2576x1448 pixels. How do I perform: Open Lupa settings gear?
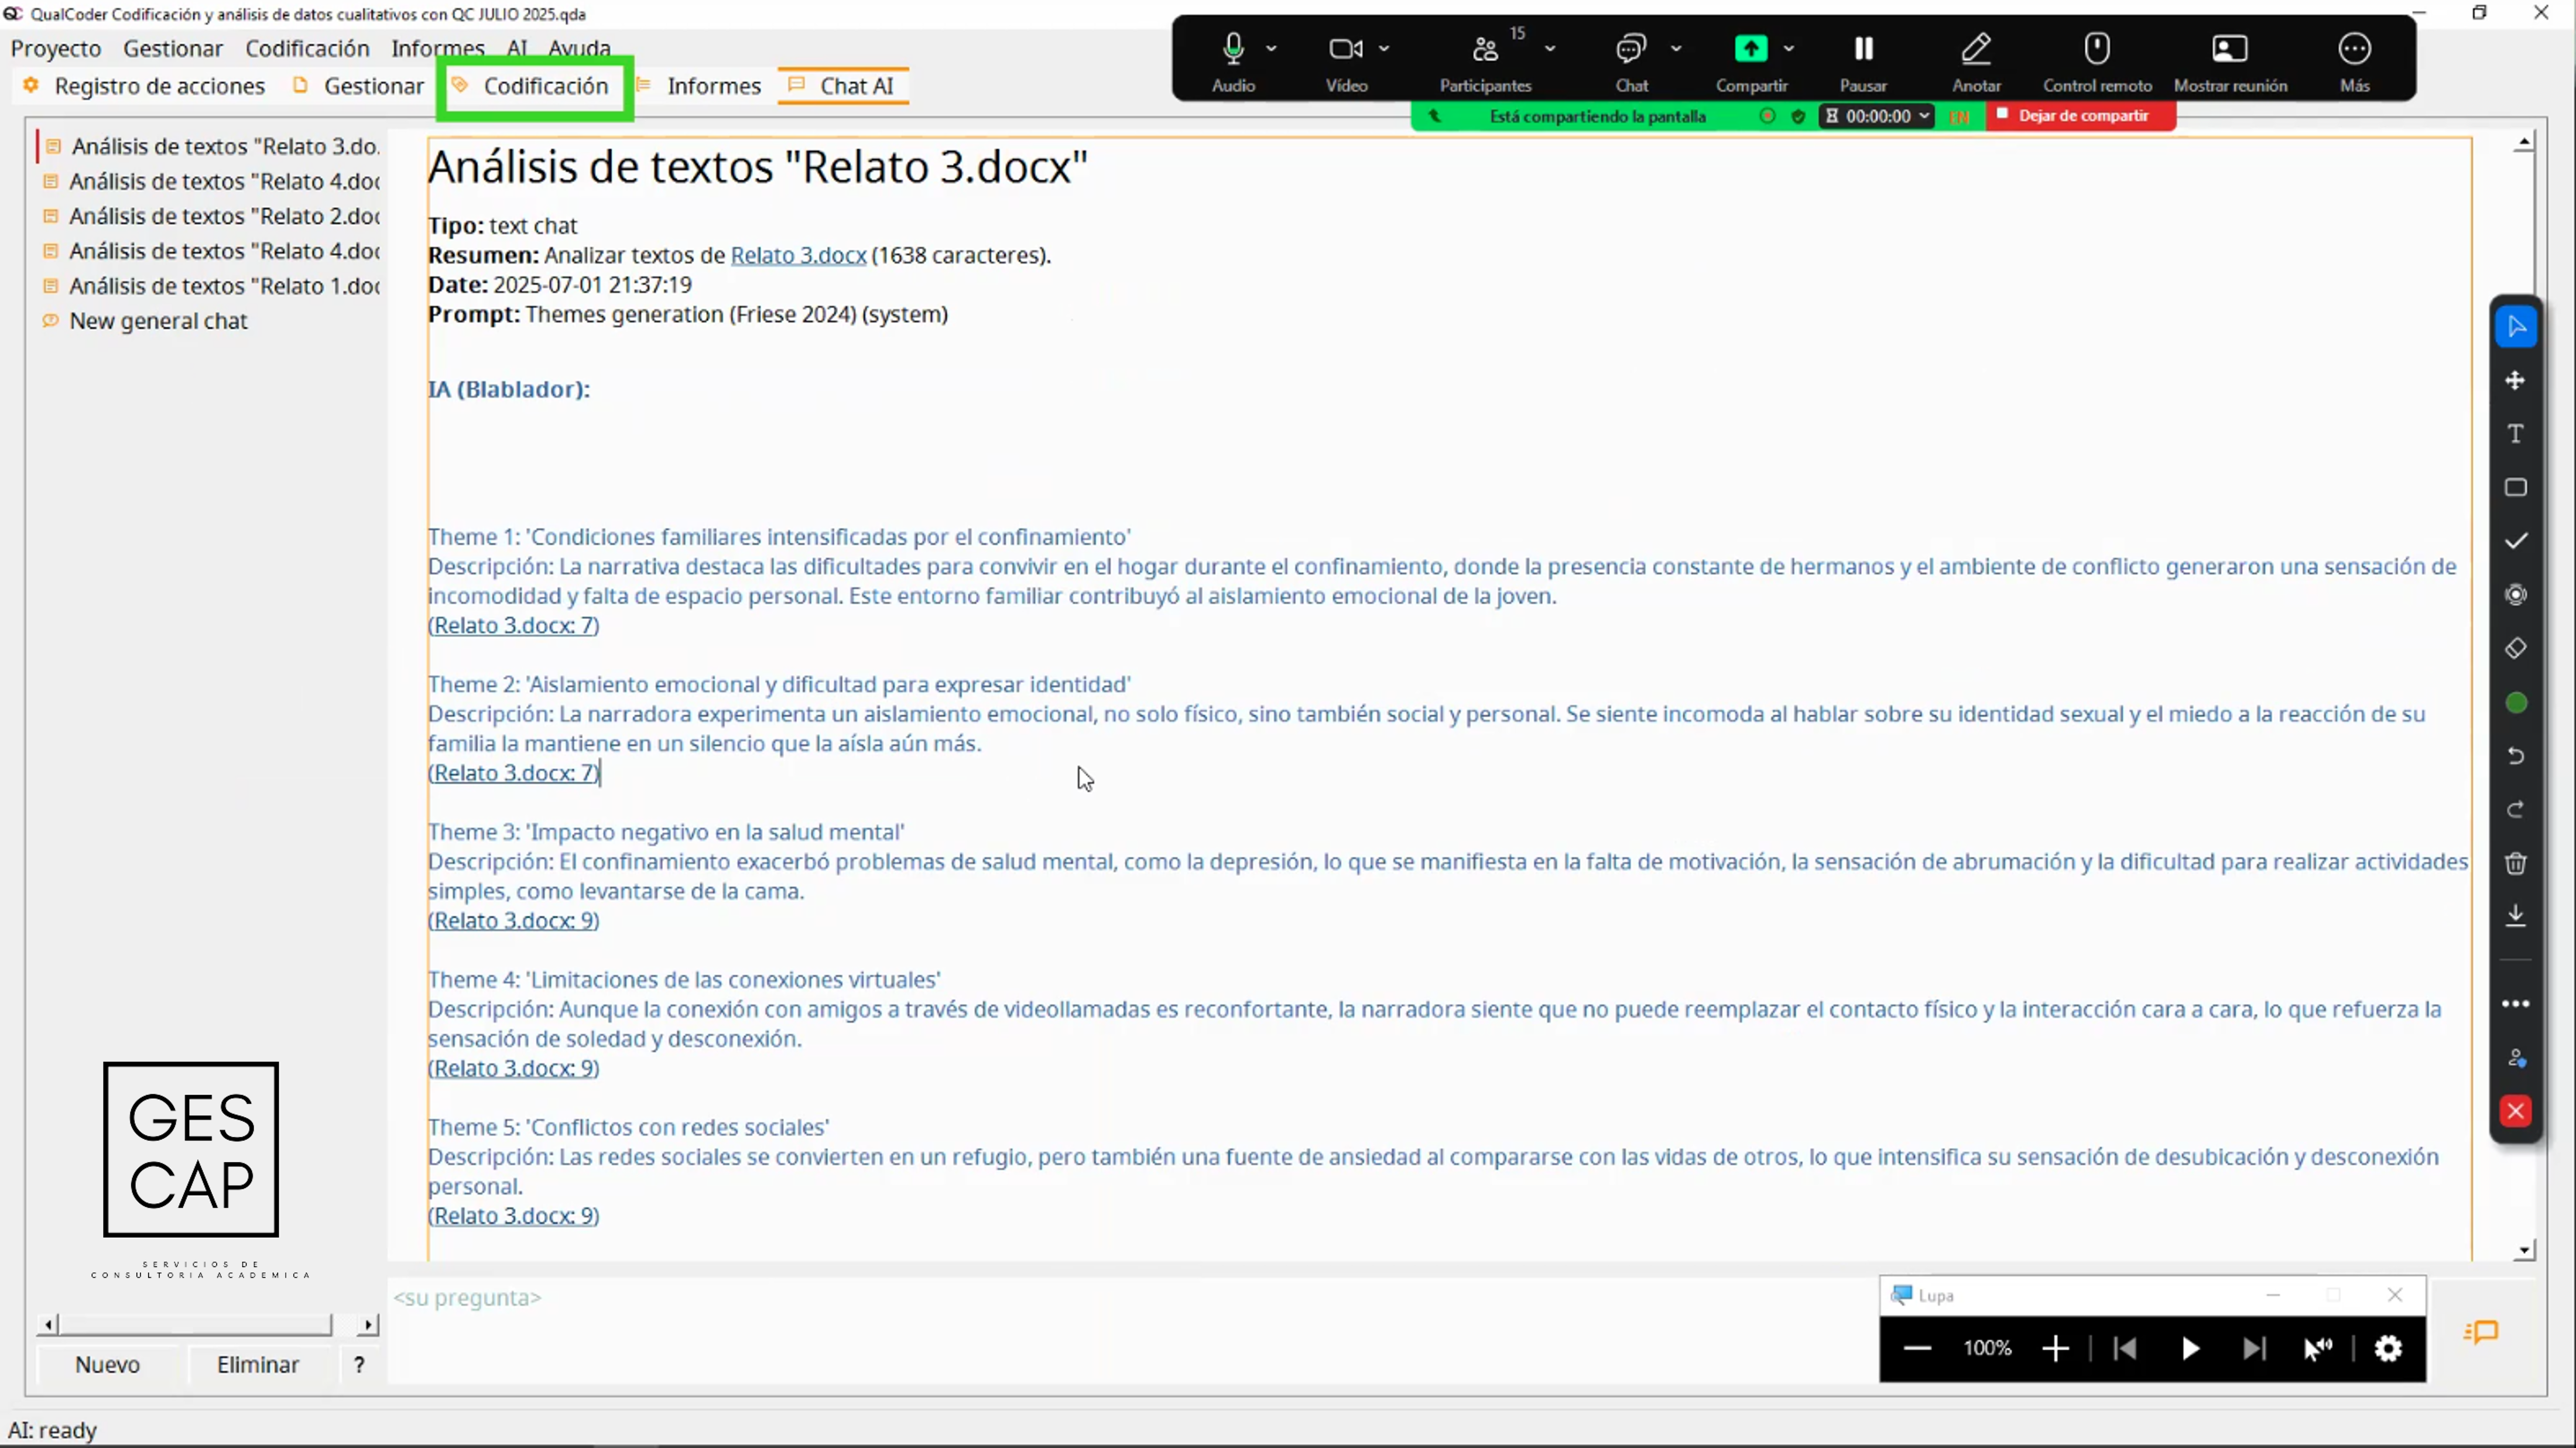[x=2388, y=1349]
